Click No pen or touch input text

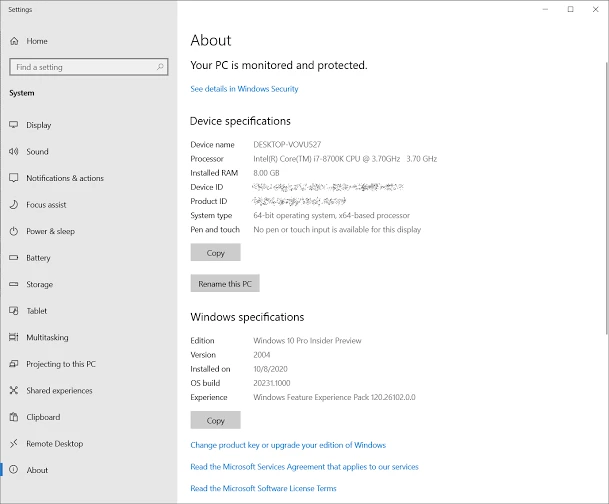[x=337, y=229]
